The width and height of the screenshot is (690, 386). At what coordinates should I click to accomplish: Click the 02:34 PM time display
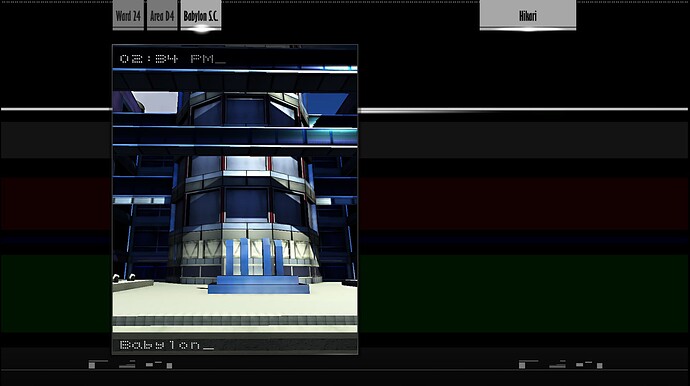(x=172, y=59)
